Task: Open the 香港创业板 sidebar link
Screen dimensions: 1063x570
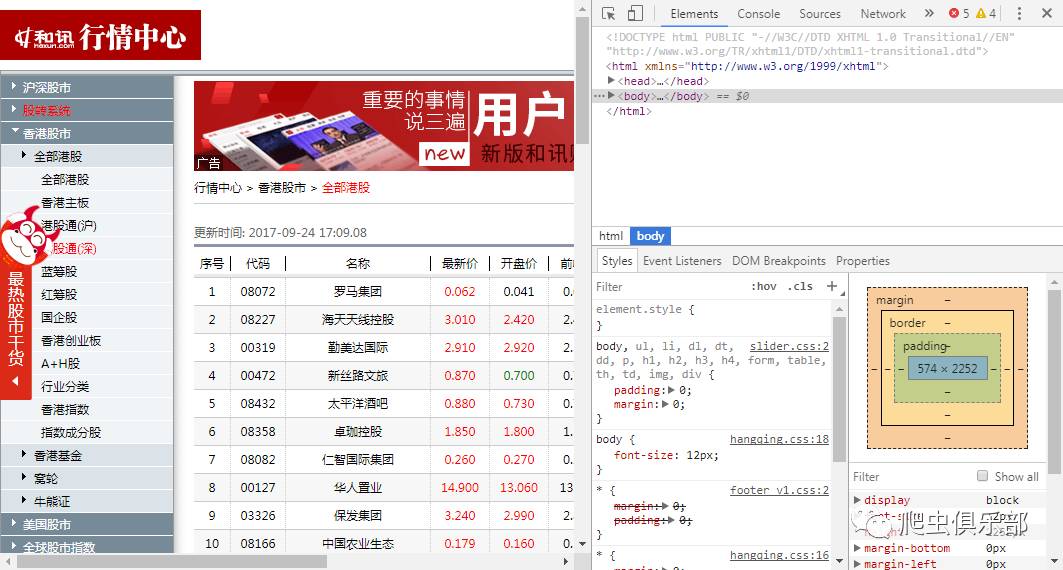Action: (71, 341)
